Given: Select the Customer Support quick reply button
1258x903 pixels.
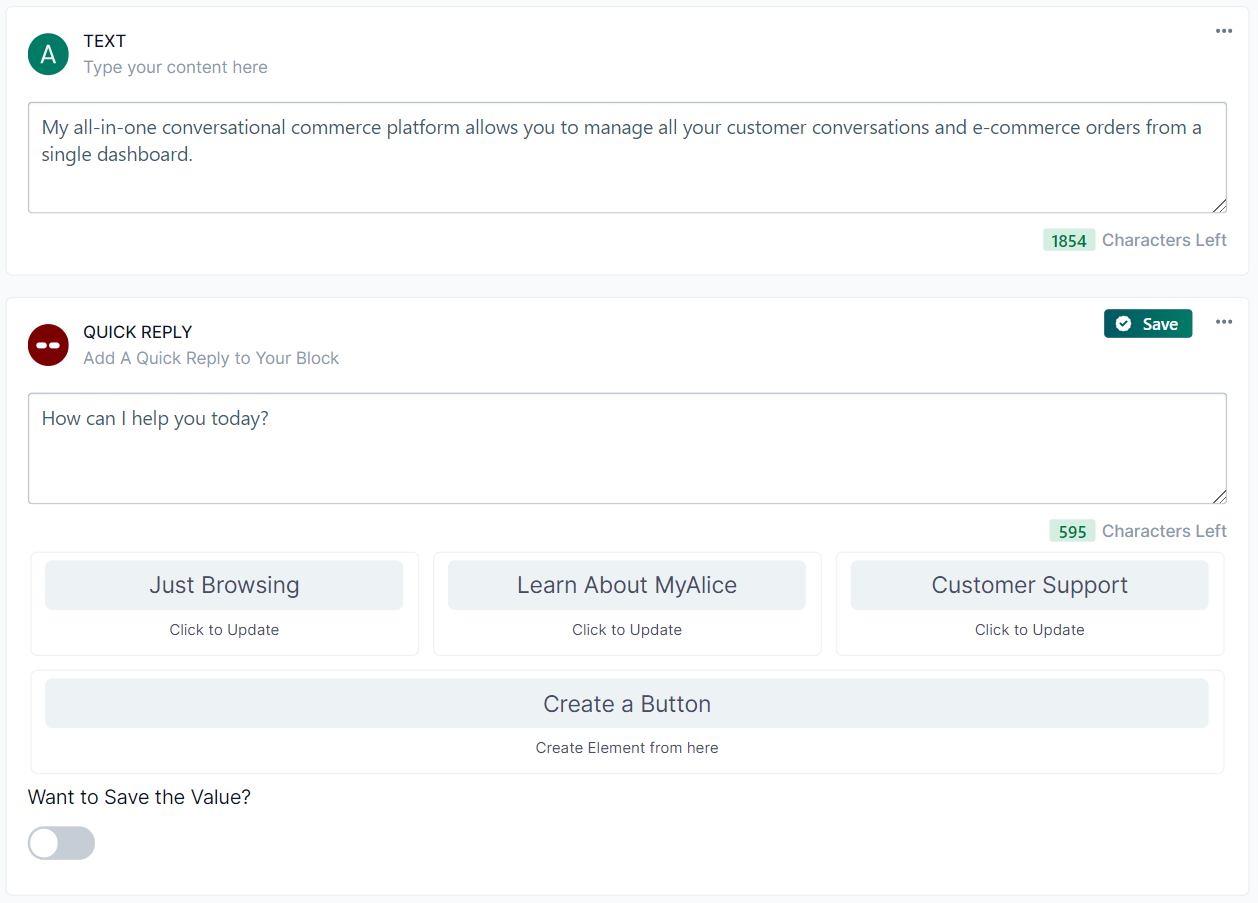Looking at the screenshot, I should point(1029,585).
